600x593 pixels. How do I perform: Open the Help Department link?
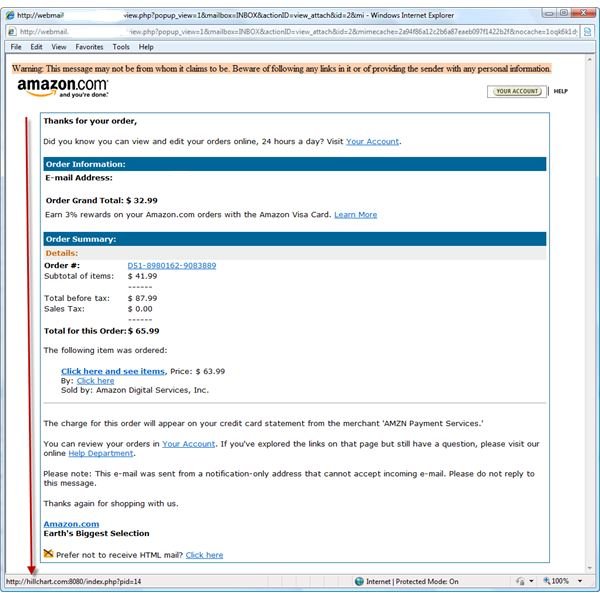[101, 453]
